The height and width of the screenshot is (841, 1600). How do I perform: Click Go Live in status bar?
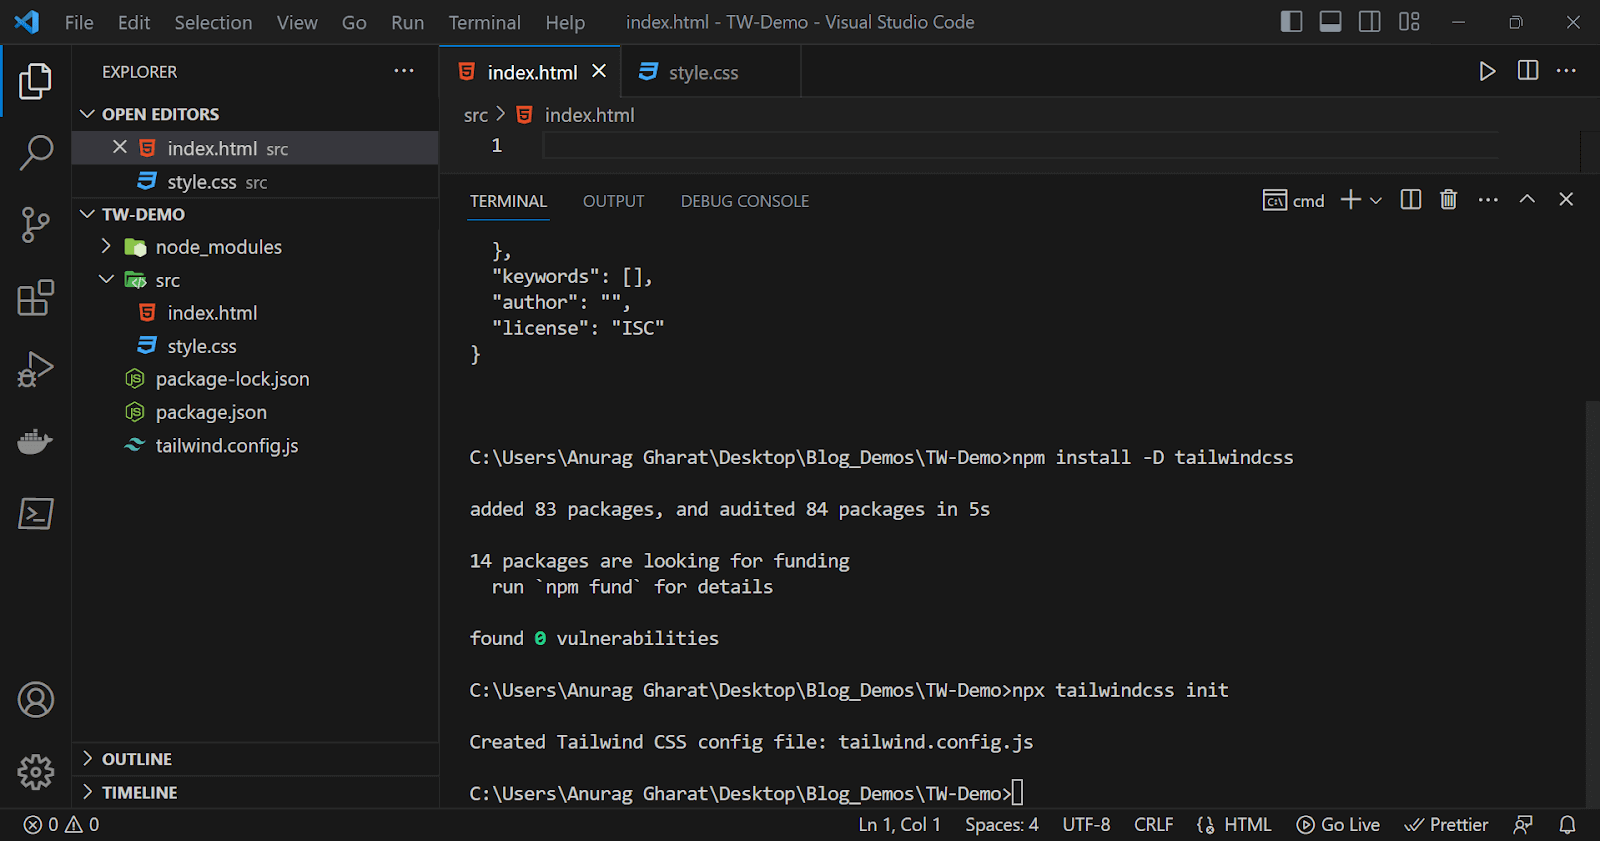pyautogui.click(x=1338, y=825)
